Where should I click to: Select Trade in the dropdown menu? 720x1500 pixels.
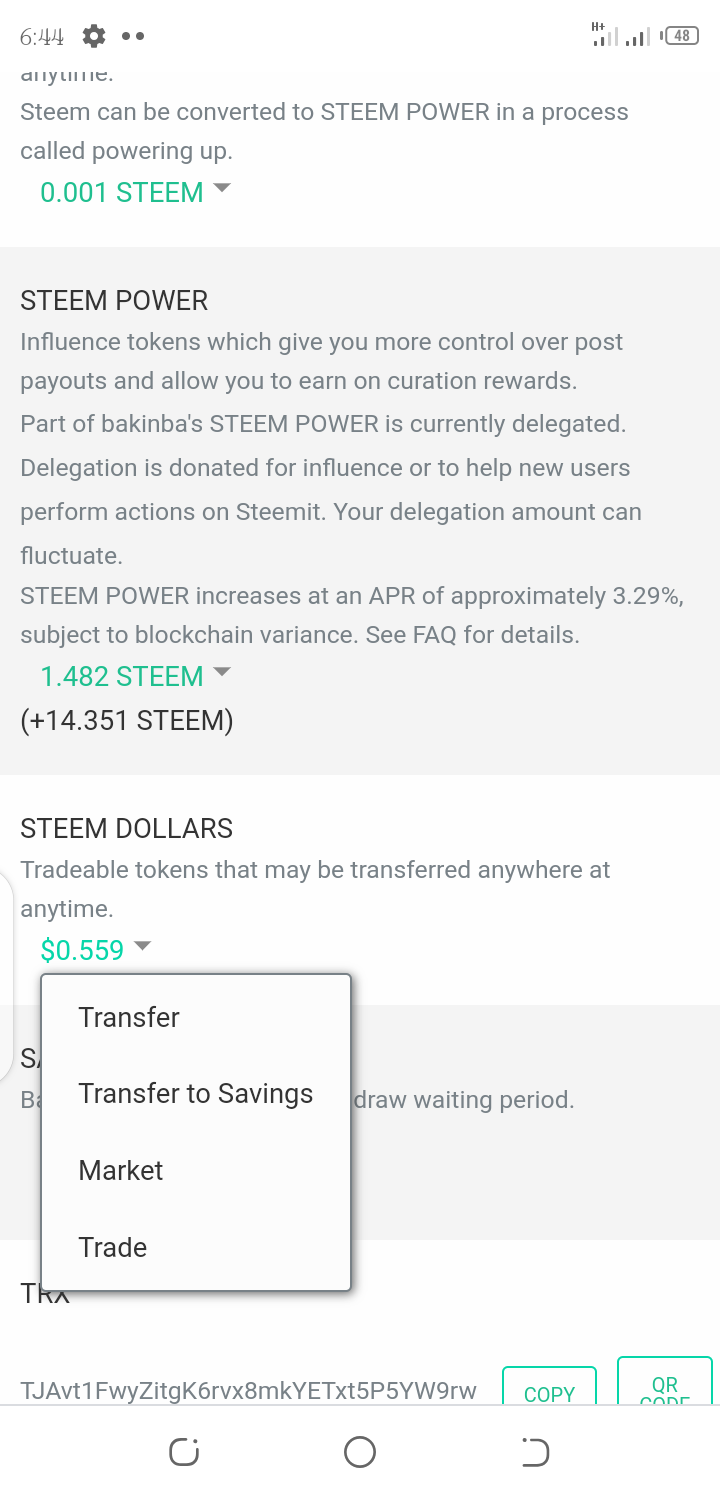113,1247
